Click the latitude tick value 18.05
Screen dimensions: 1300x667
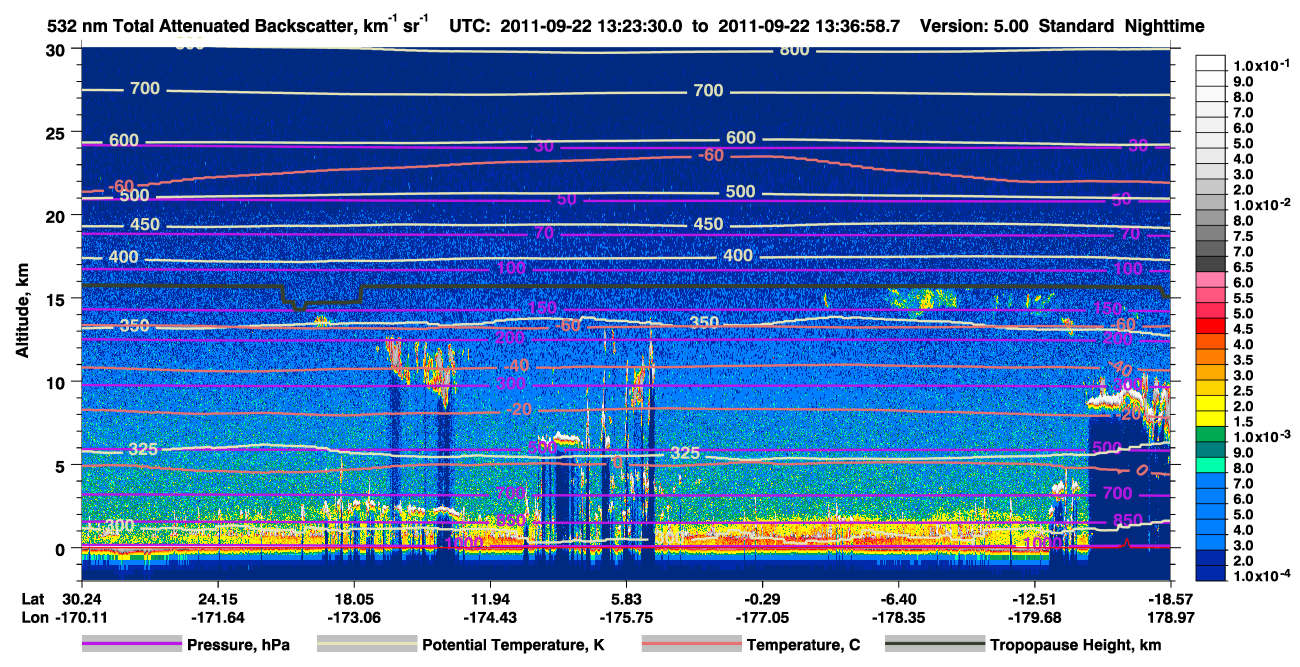tap(352, 598)
